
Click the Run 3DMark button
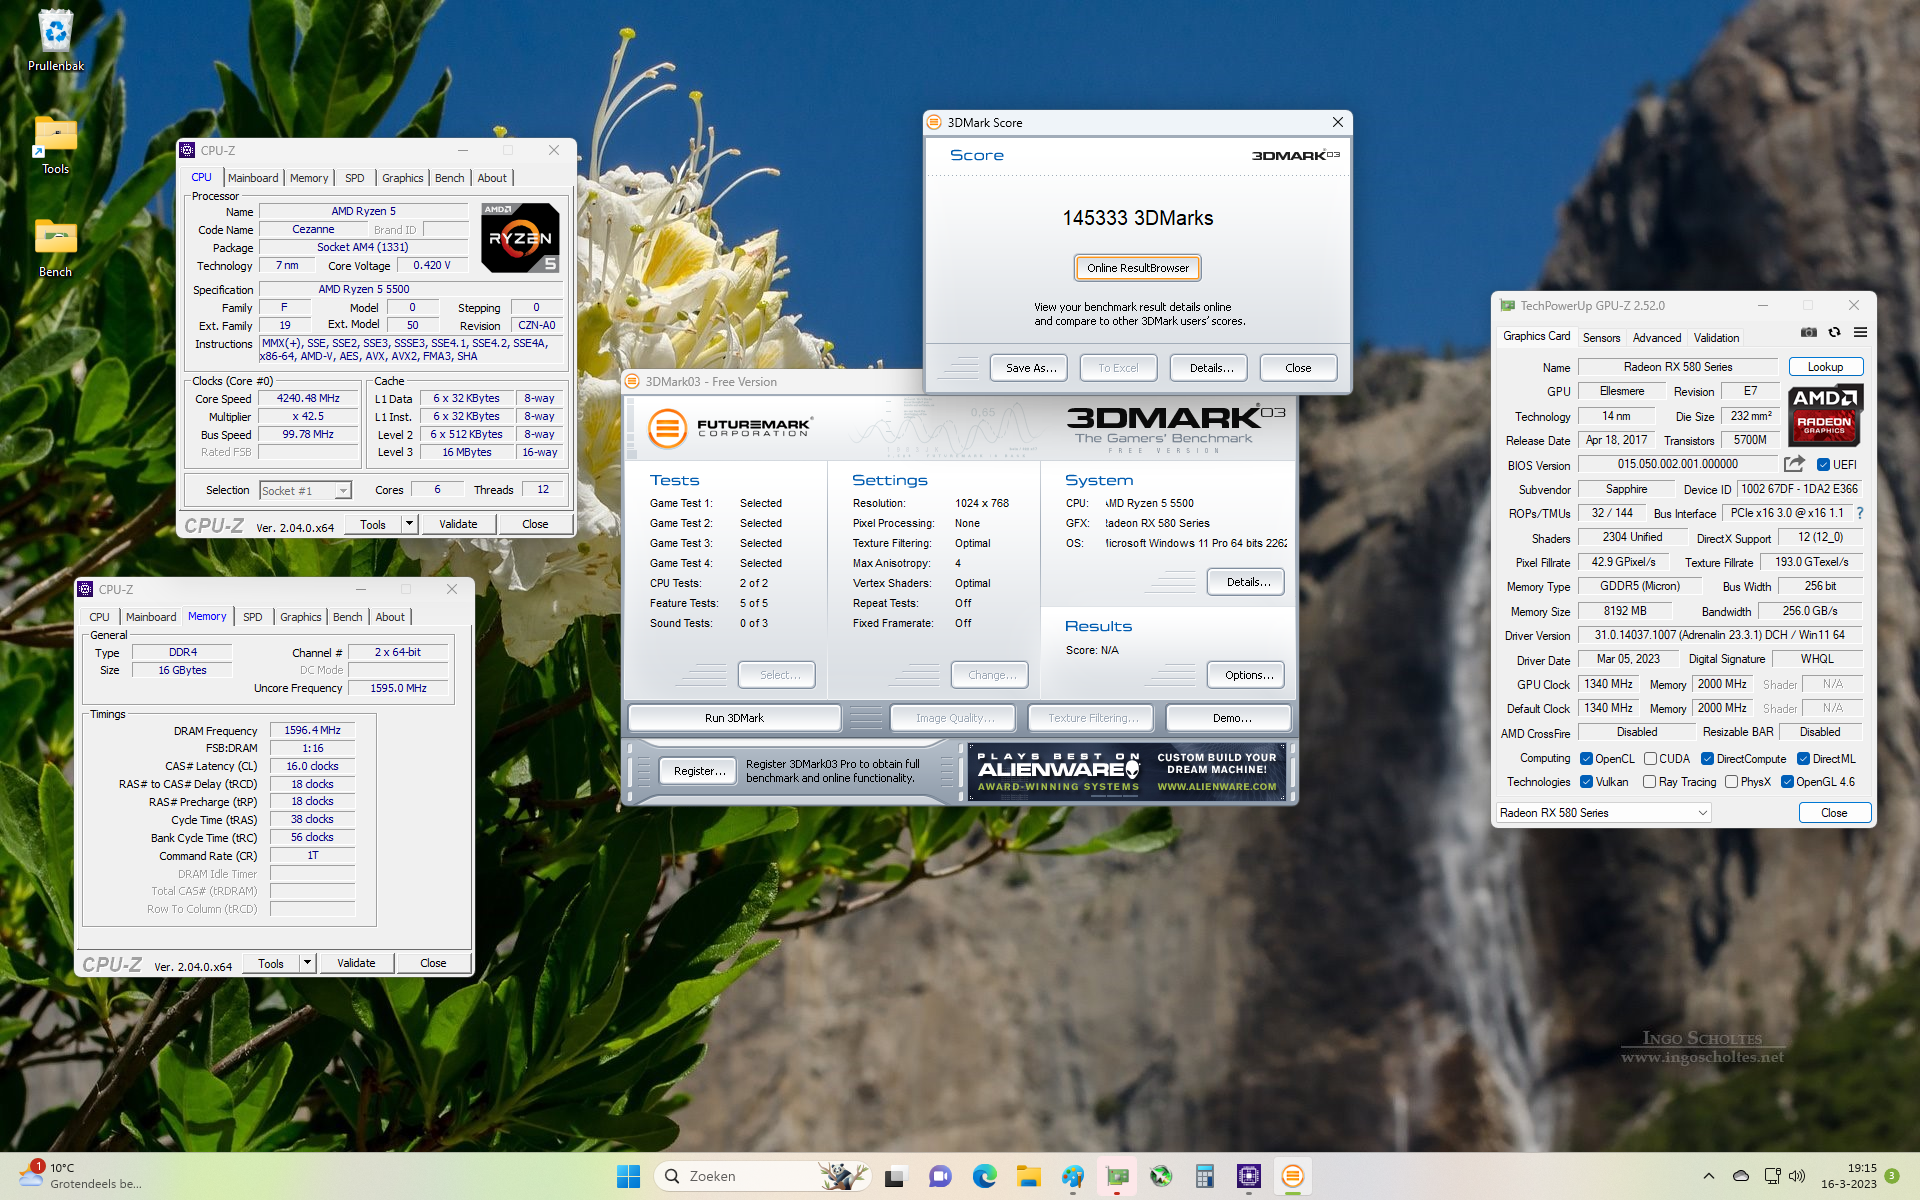(734, 718)
